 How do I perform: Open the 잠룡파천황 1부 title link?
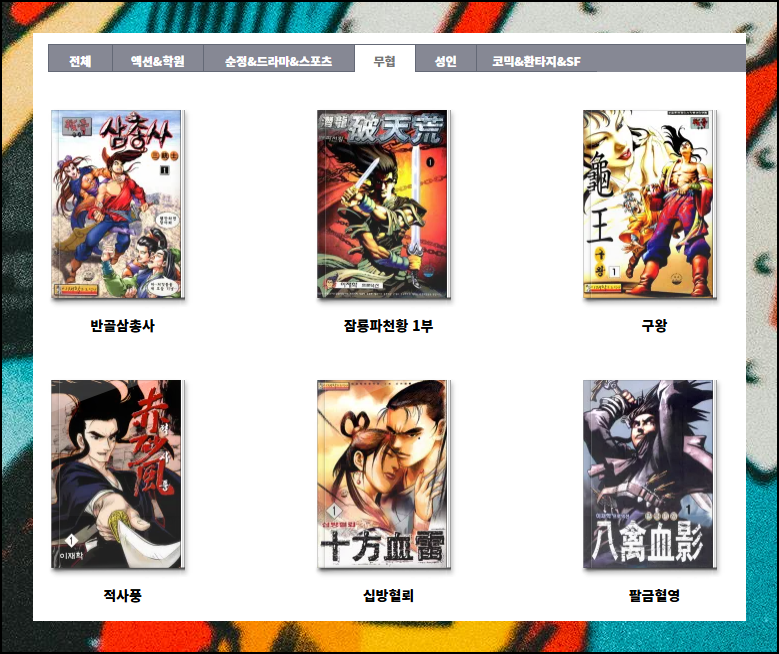pos(389,326)
